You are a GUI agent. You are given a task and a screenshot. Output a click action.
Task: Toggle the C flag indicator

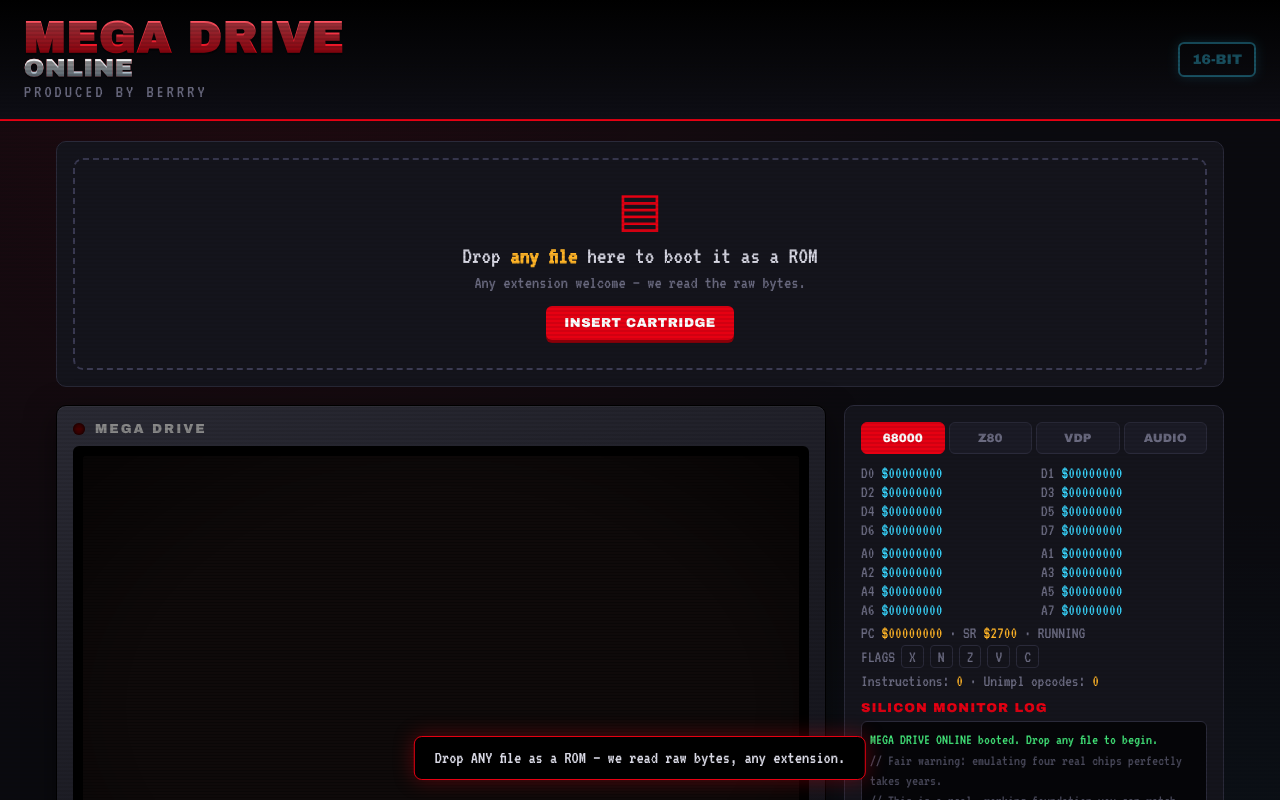[1027, 657]
